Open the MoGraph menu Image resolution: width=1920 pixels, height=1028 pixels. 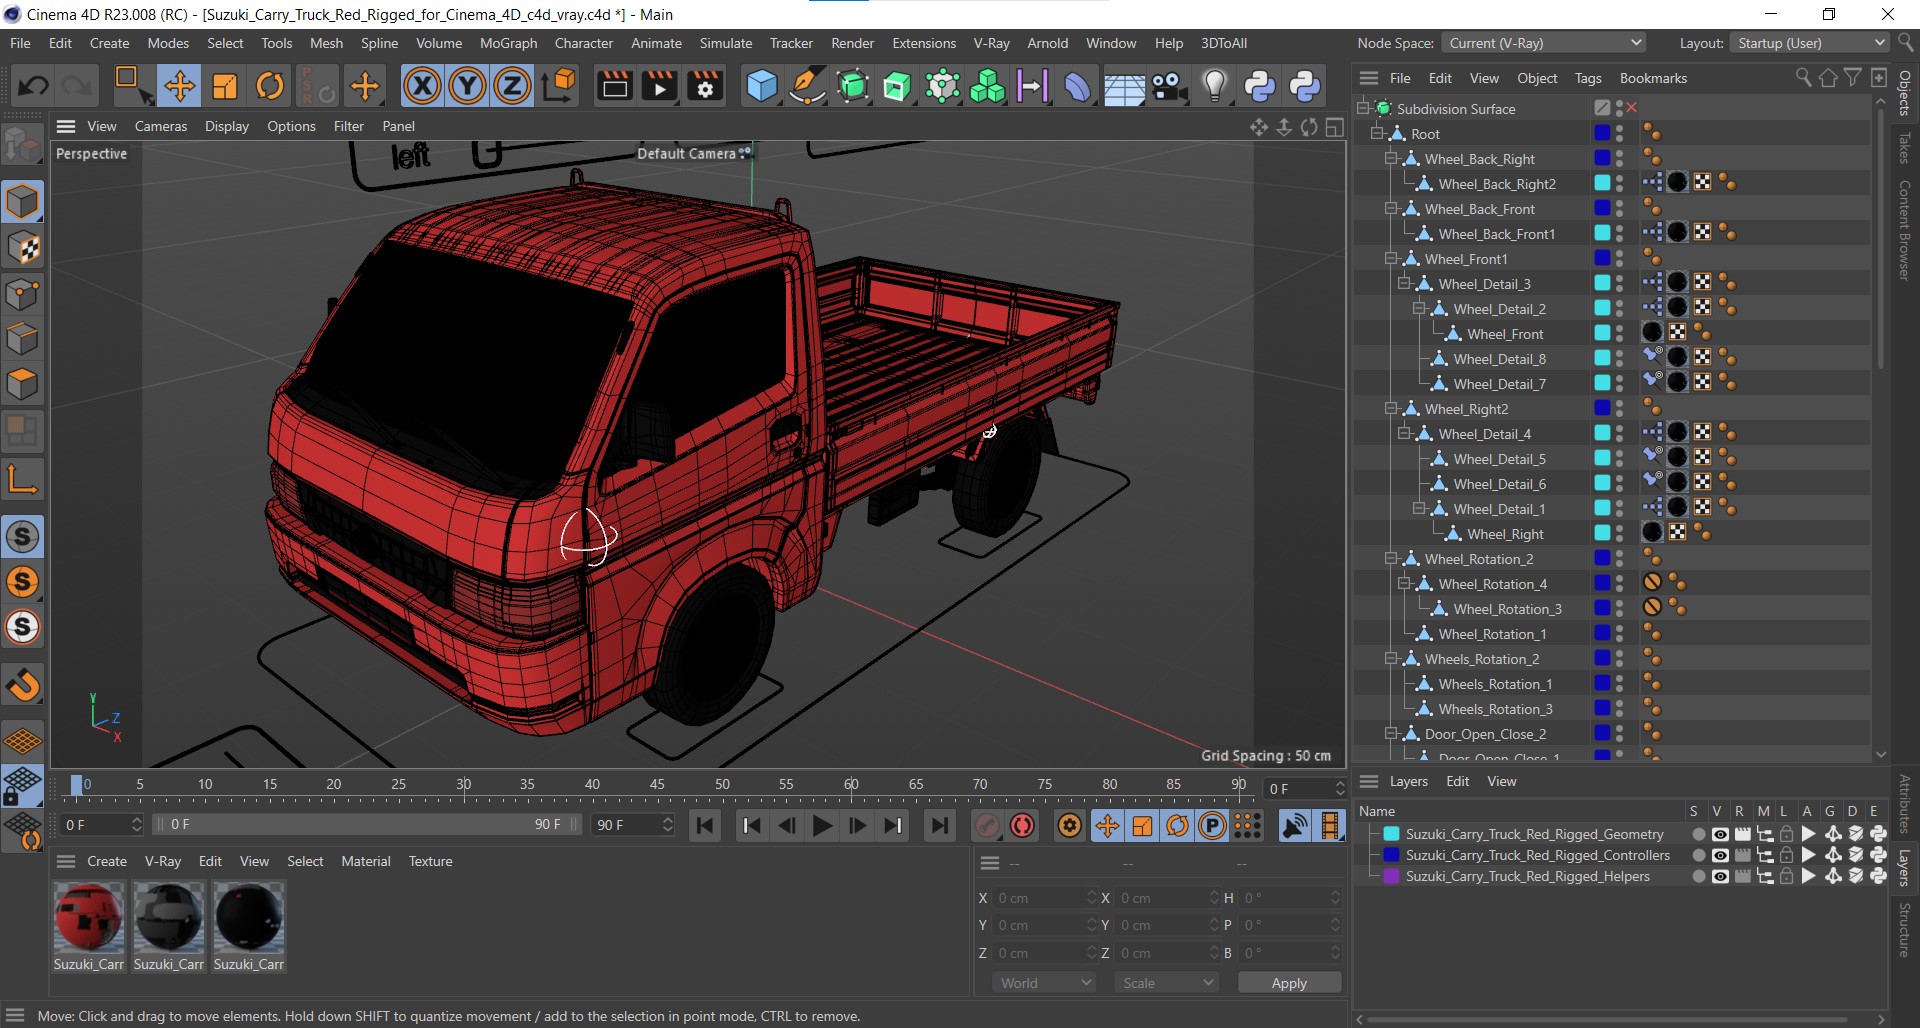508,43
